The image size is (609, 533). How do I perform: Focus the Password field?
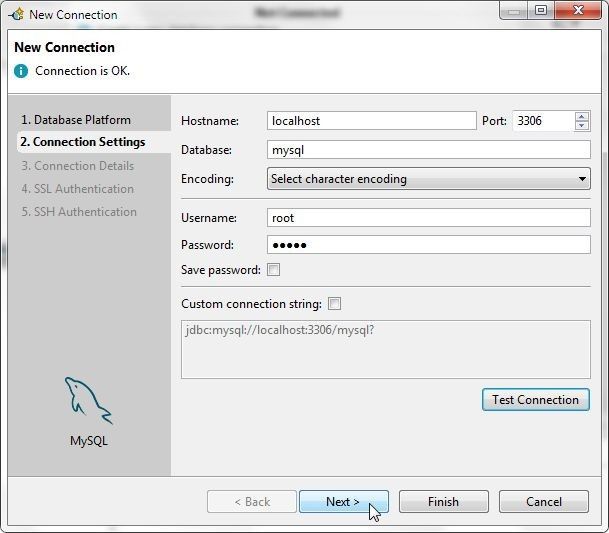[429, 245]
